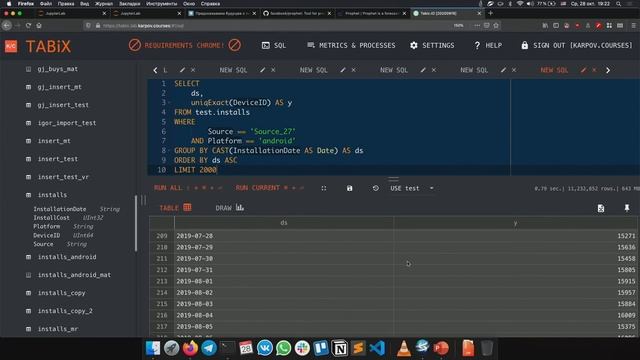Rename the active red NEW SQL tab
The image size is (640, 360).
pyautogui.click(x=583, y=70)
